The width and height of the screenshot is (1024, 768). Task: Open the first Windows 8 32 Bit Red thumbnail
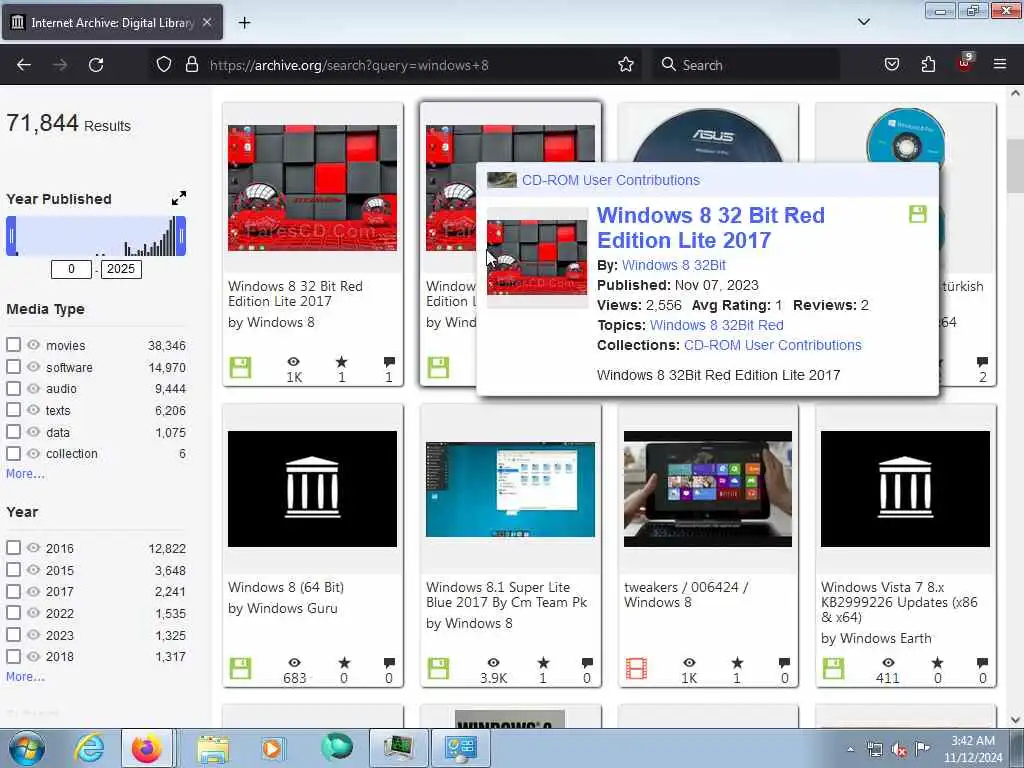[x=312, y=188]
